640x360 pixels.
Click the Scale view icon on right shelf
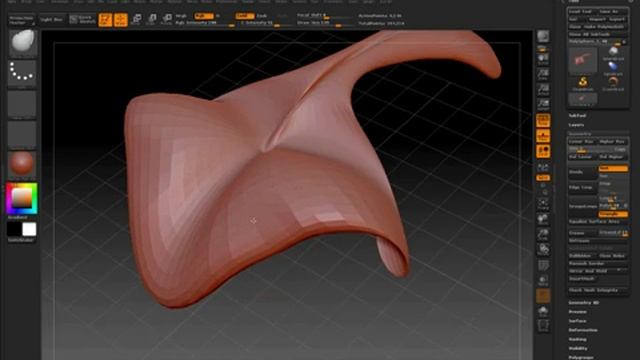(543, 235)
